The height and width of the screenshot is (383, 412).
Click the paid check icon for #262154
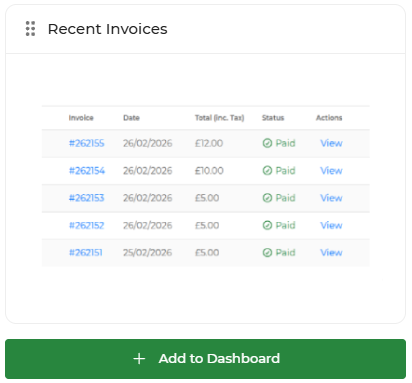click(267, 171)
